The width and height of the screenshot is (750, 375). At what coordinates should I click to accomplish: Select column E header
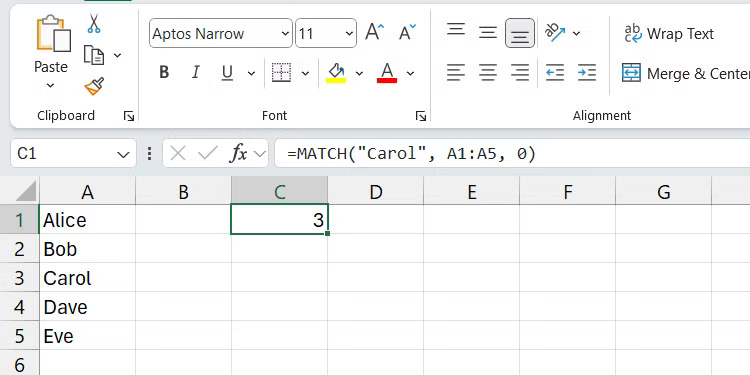tap(472, 192)
